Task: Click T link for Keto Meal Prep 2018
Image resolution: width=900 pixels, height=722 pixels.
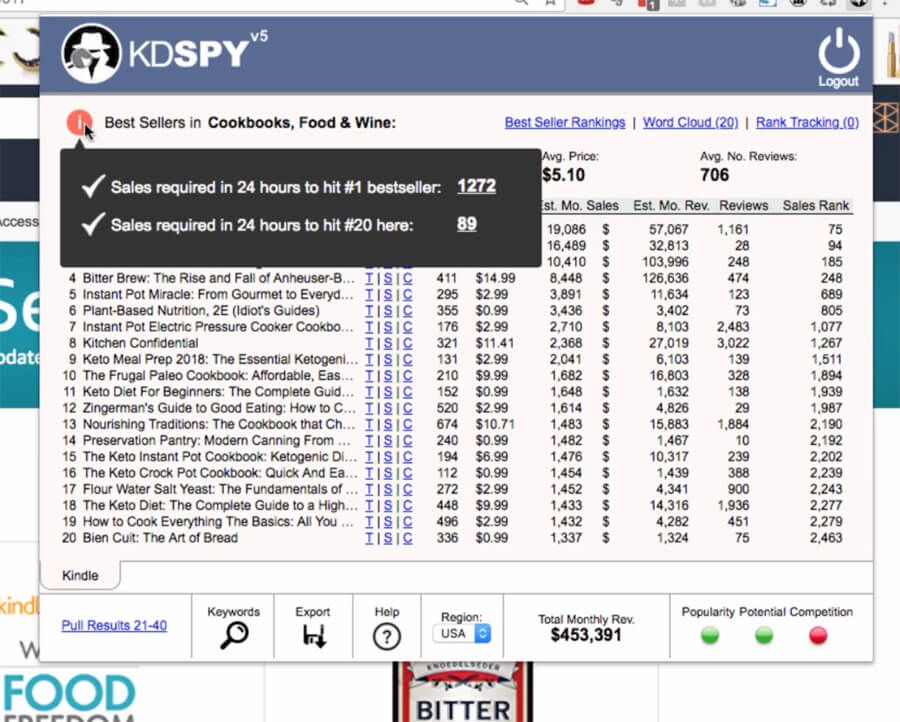Action: (x=369, y=359)
